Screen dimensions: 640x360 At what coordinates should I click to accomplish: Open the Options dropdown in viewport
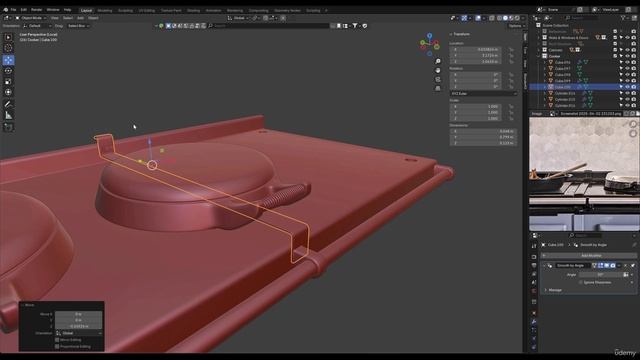tap(516, 26)
